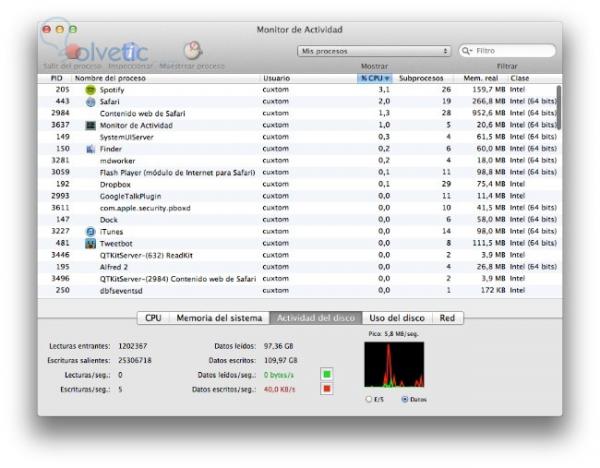Switch to the CPU tab
The height and width of the screenshot is (468, 600).
click(x=153, y=318)
